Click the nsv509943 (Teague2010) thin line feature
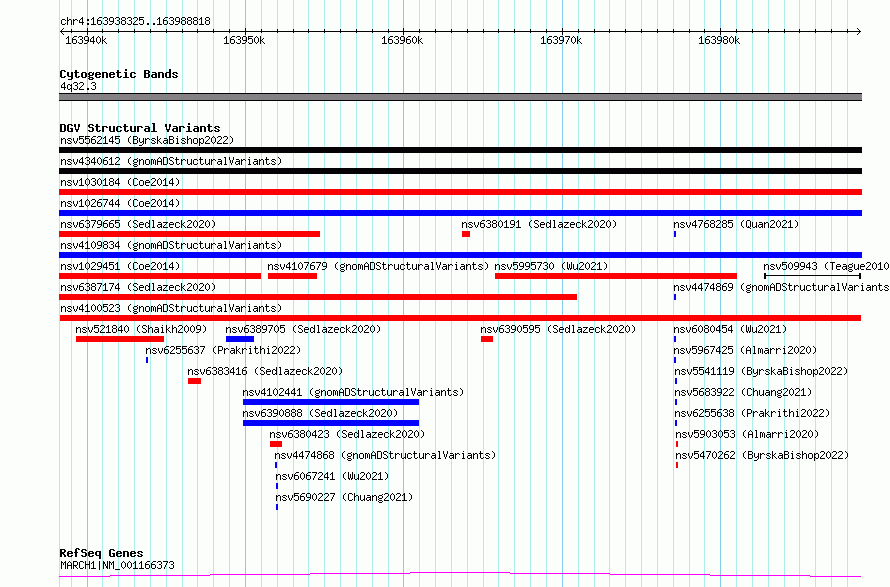This screenshot has width=890, height=587. click(813, 276)
